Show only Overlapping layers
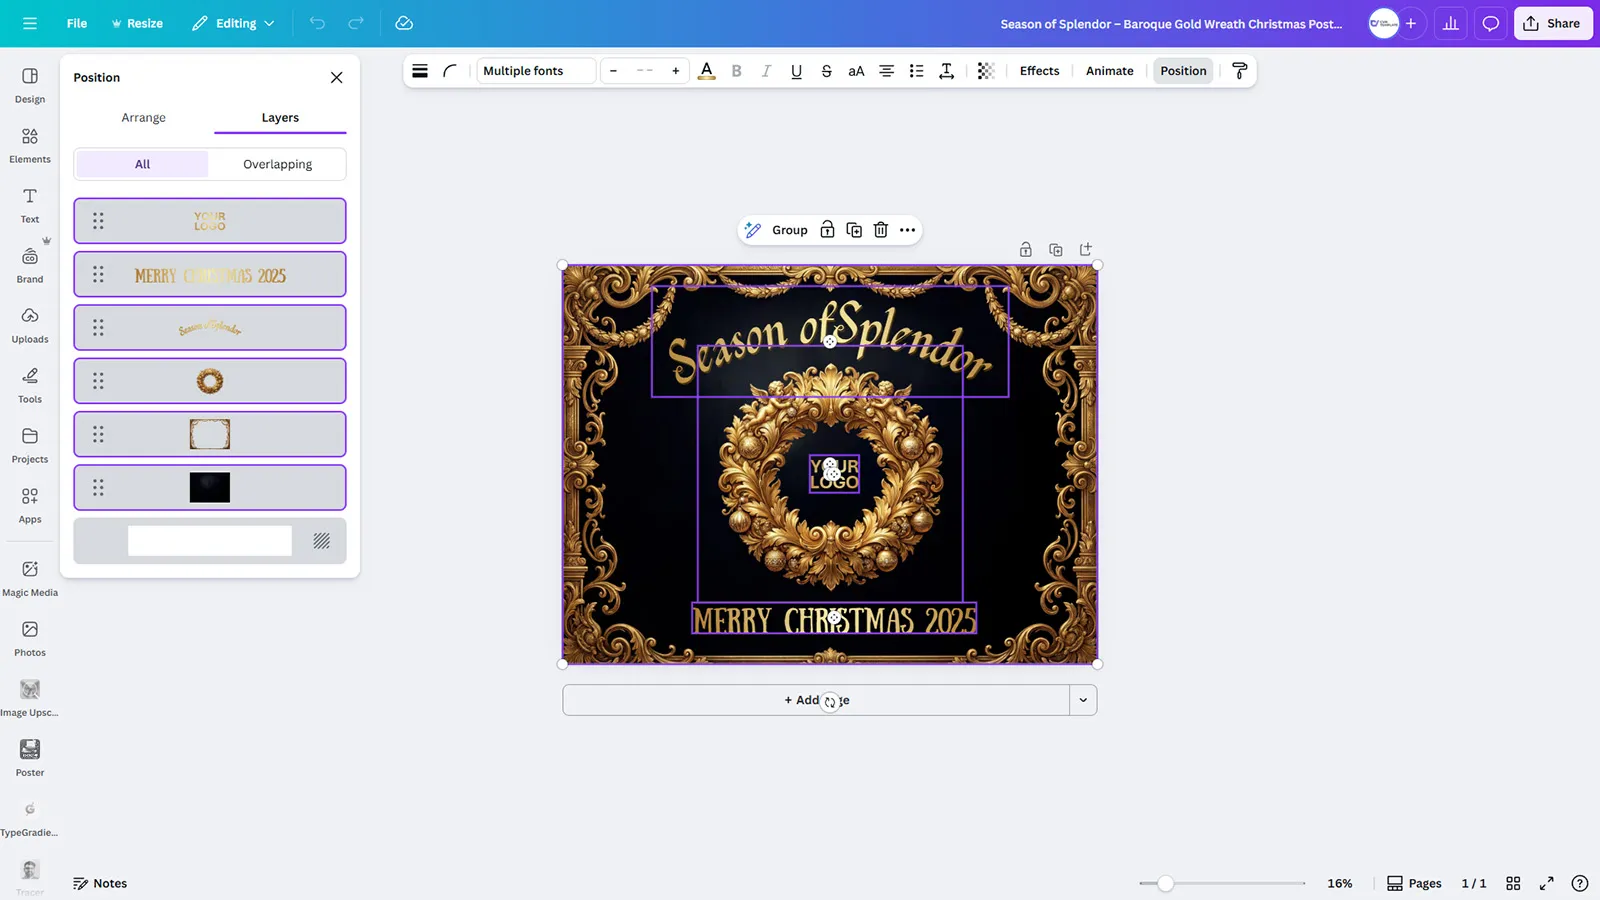Image resolution: width=1600 pixels, height=900 pixels. tap(277, 163)
